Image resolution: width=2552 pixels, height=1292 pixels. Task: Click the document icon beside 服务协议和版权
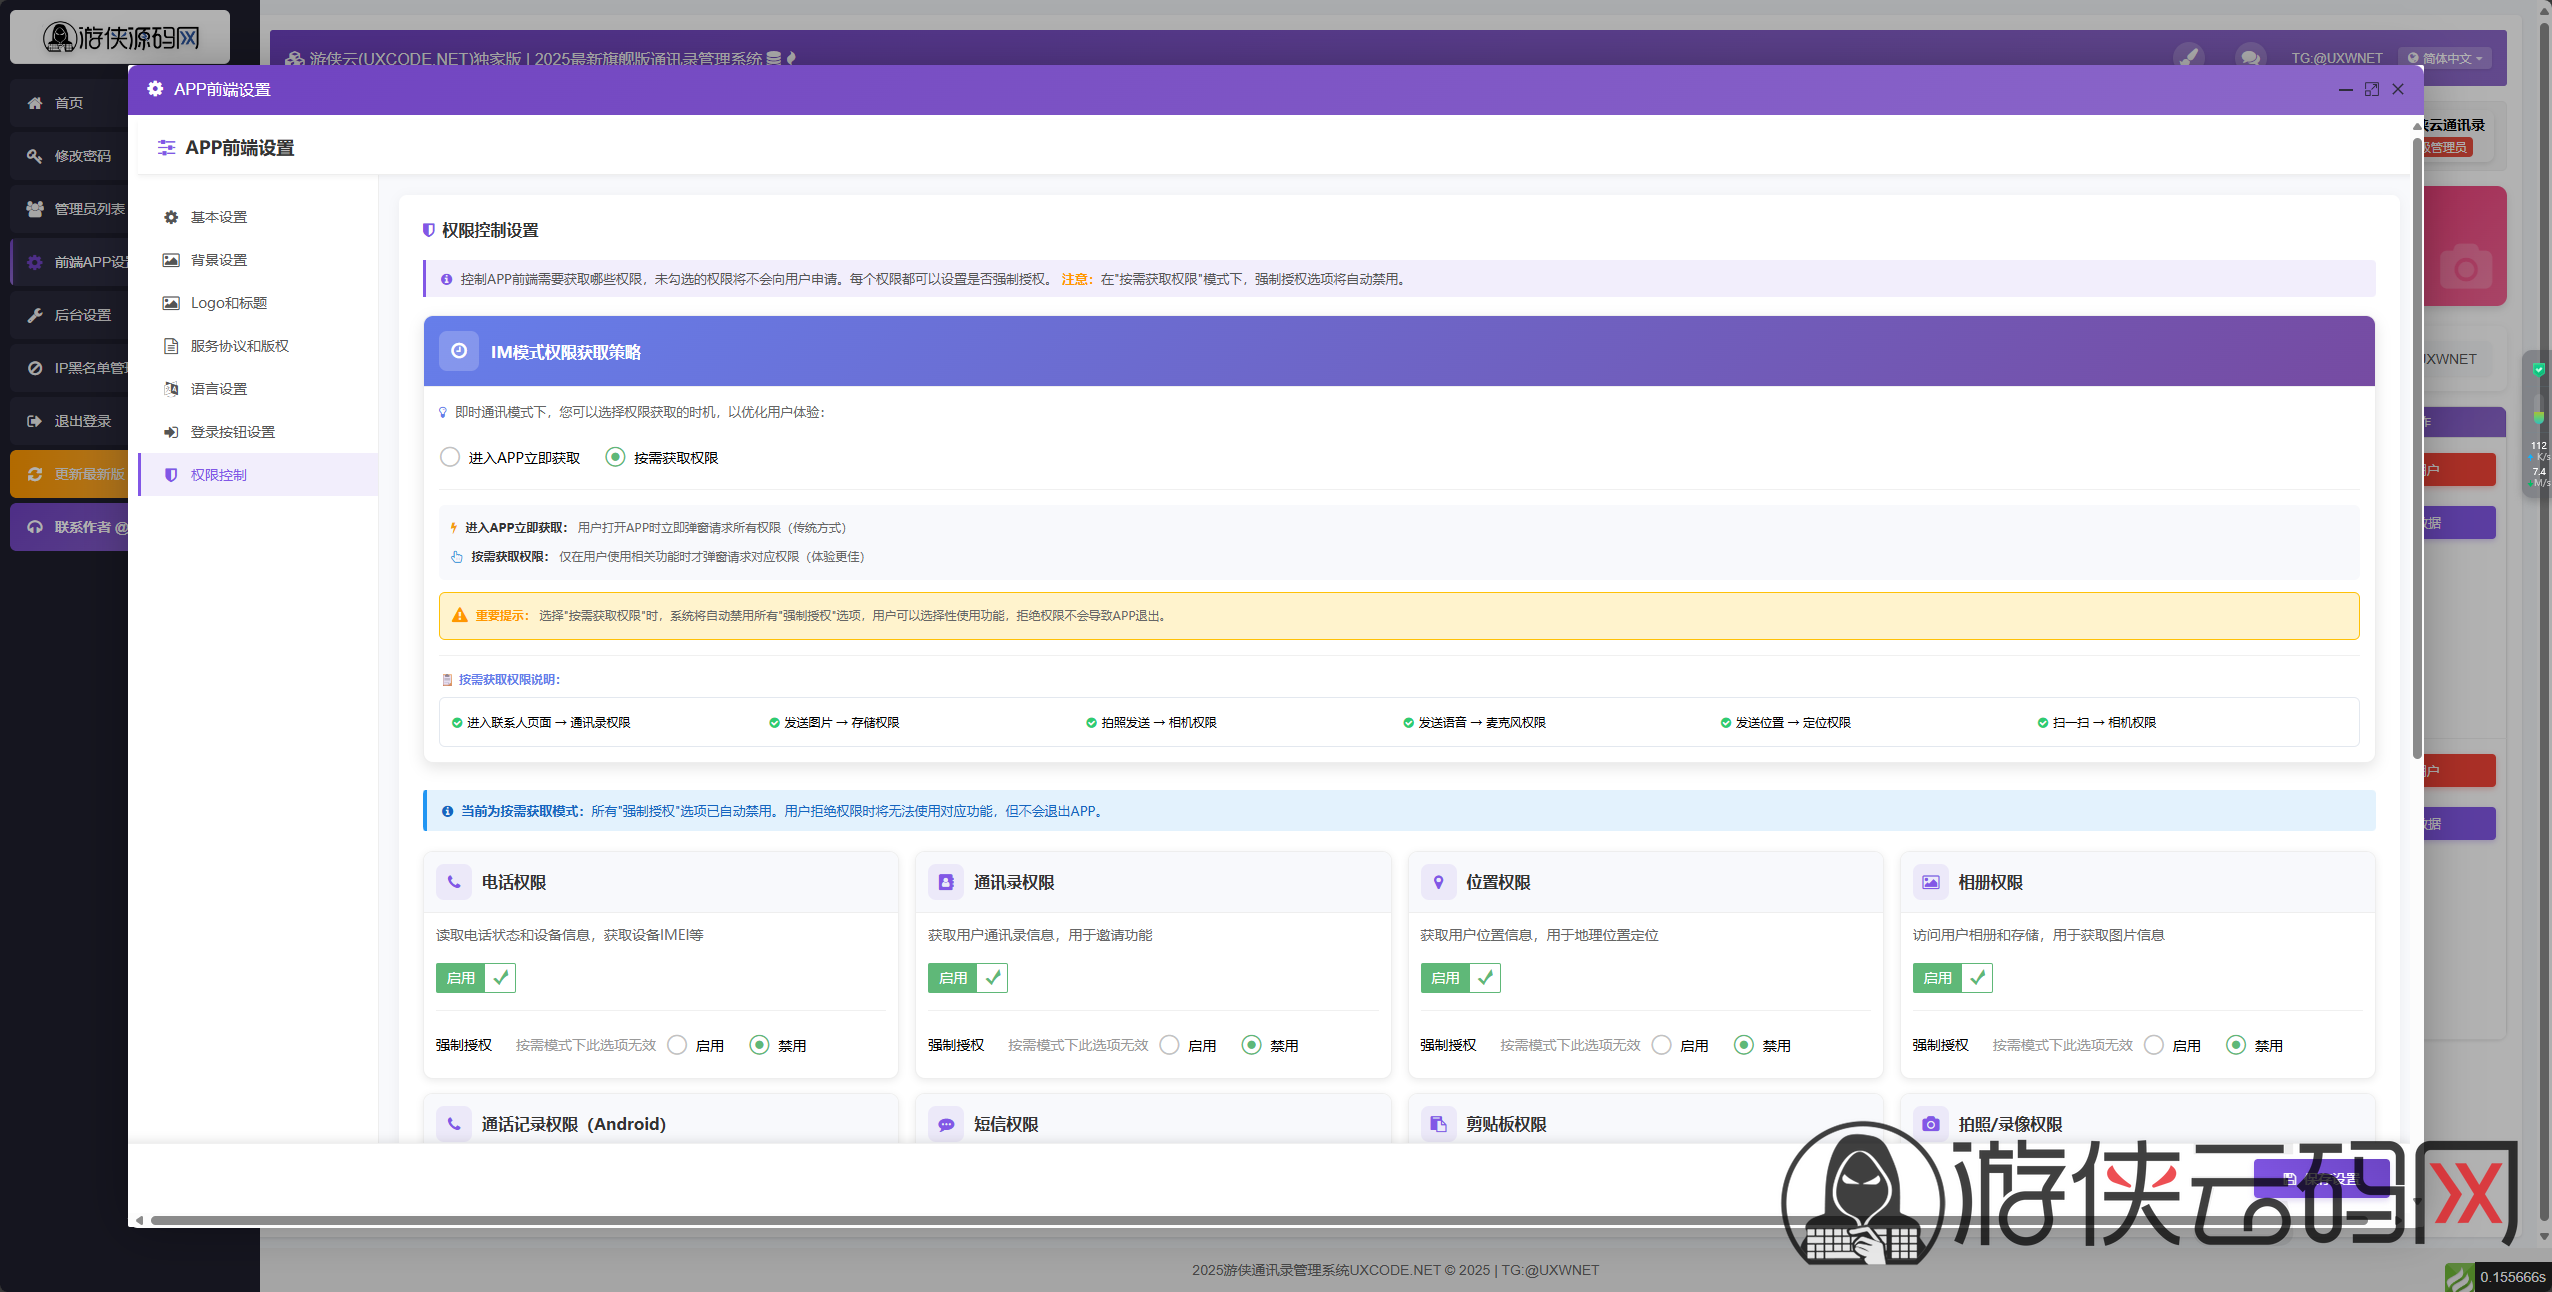point(171,346)
